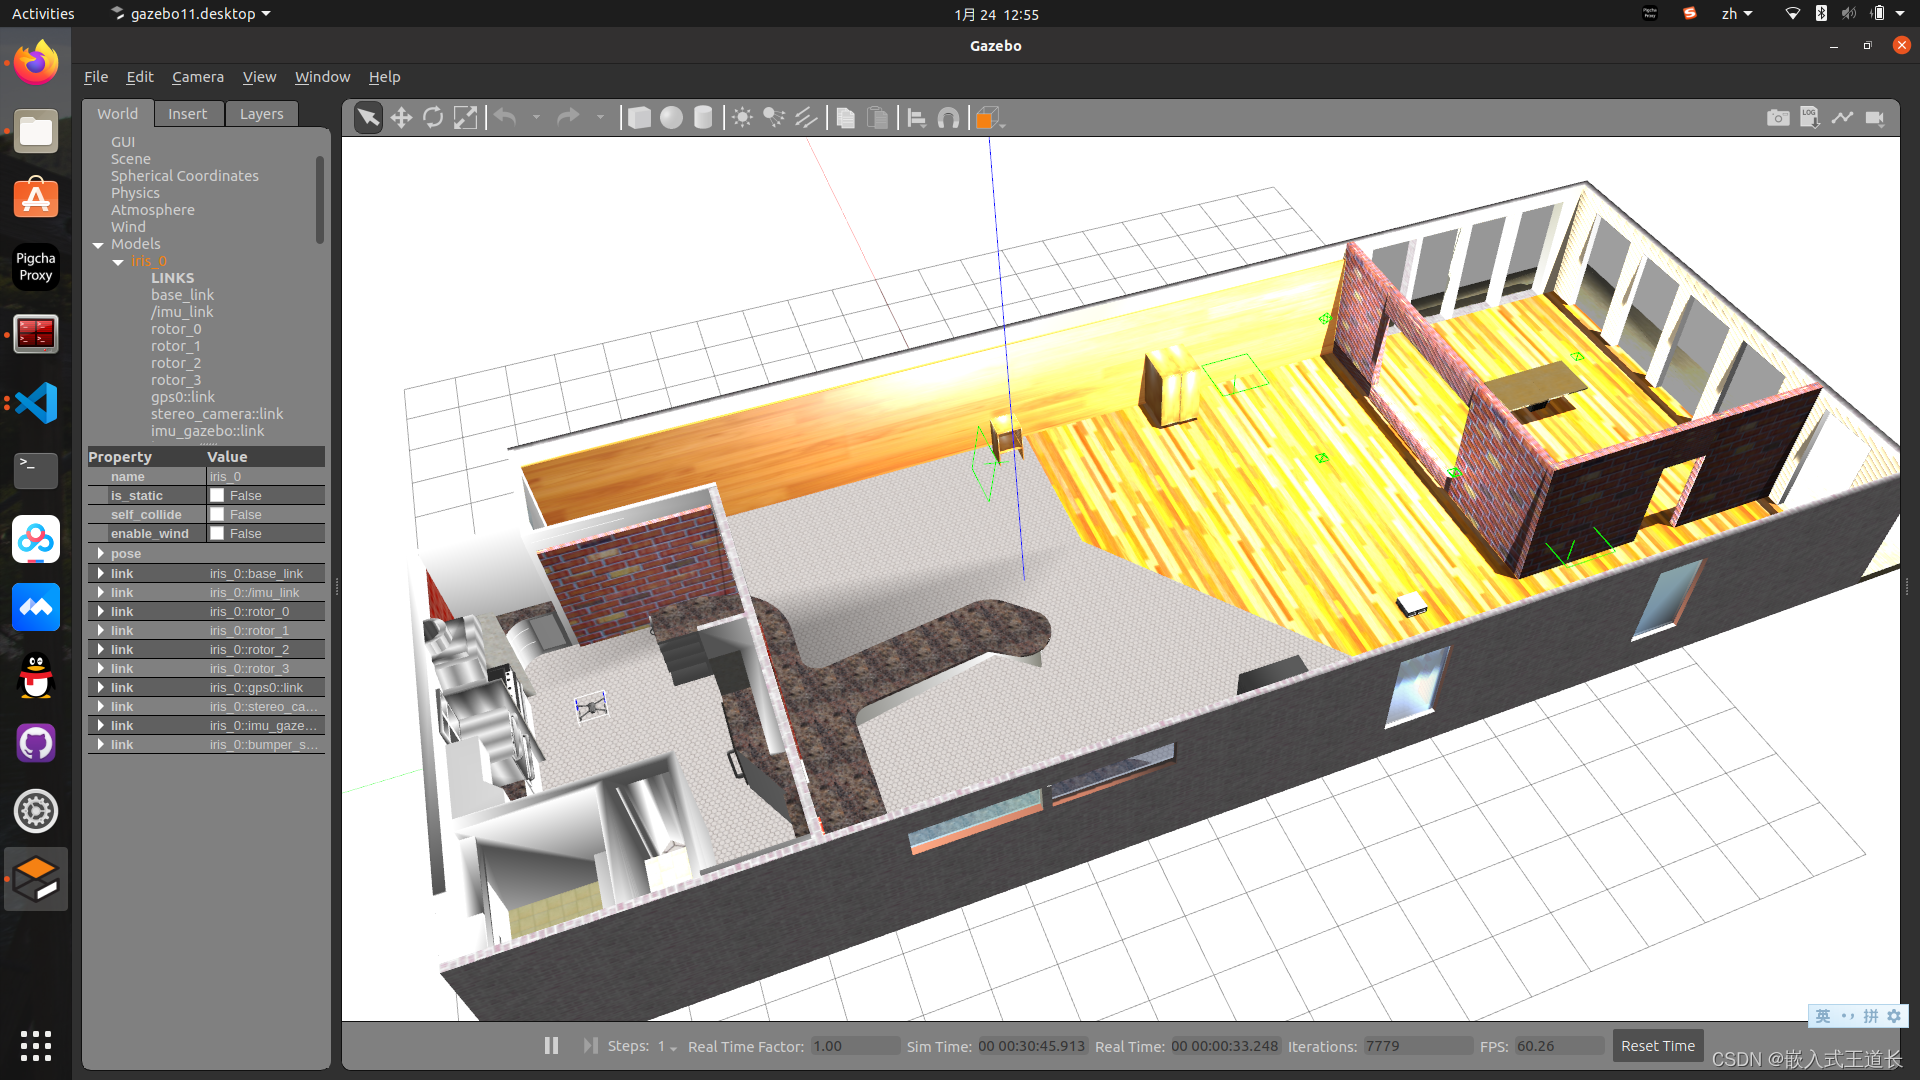Toggle the is_static checkbox
The image size is (1920, 1080).
click(217, 496)
